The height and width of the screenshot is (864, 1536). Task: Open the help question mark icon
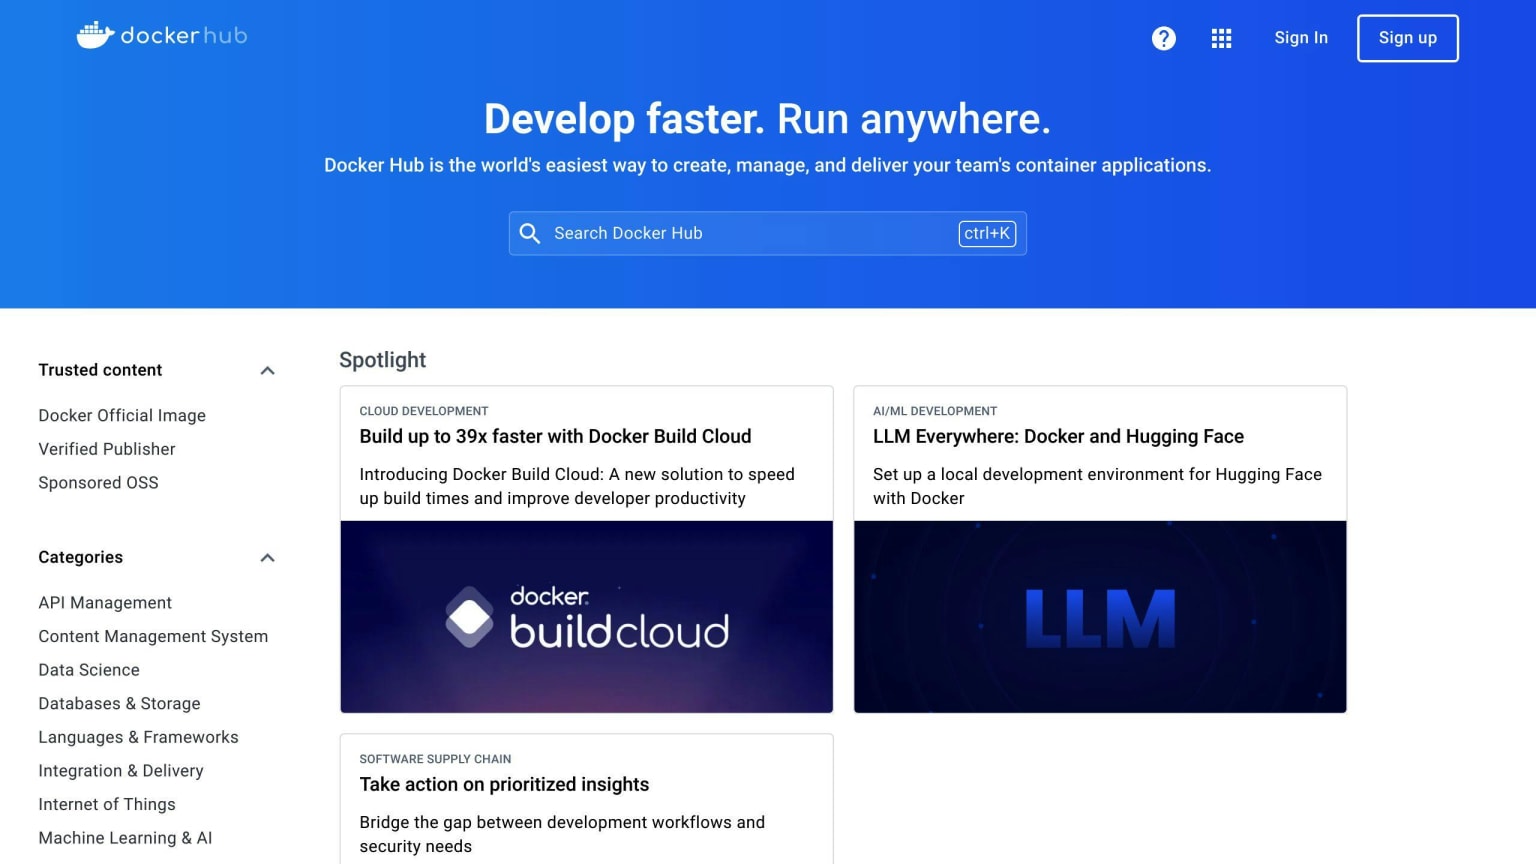coord(1164,38)
